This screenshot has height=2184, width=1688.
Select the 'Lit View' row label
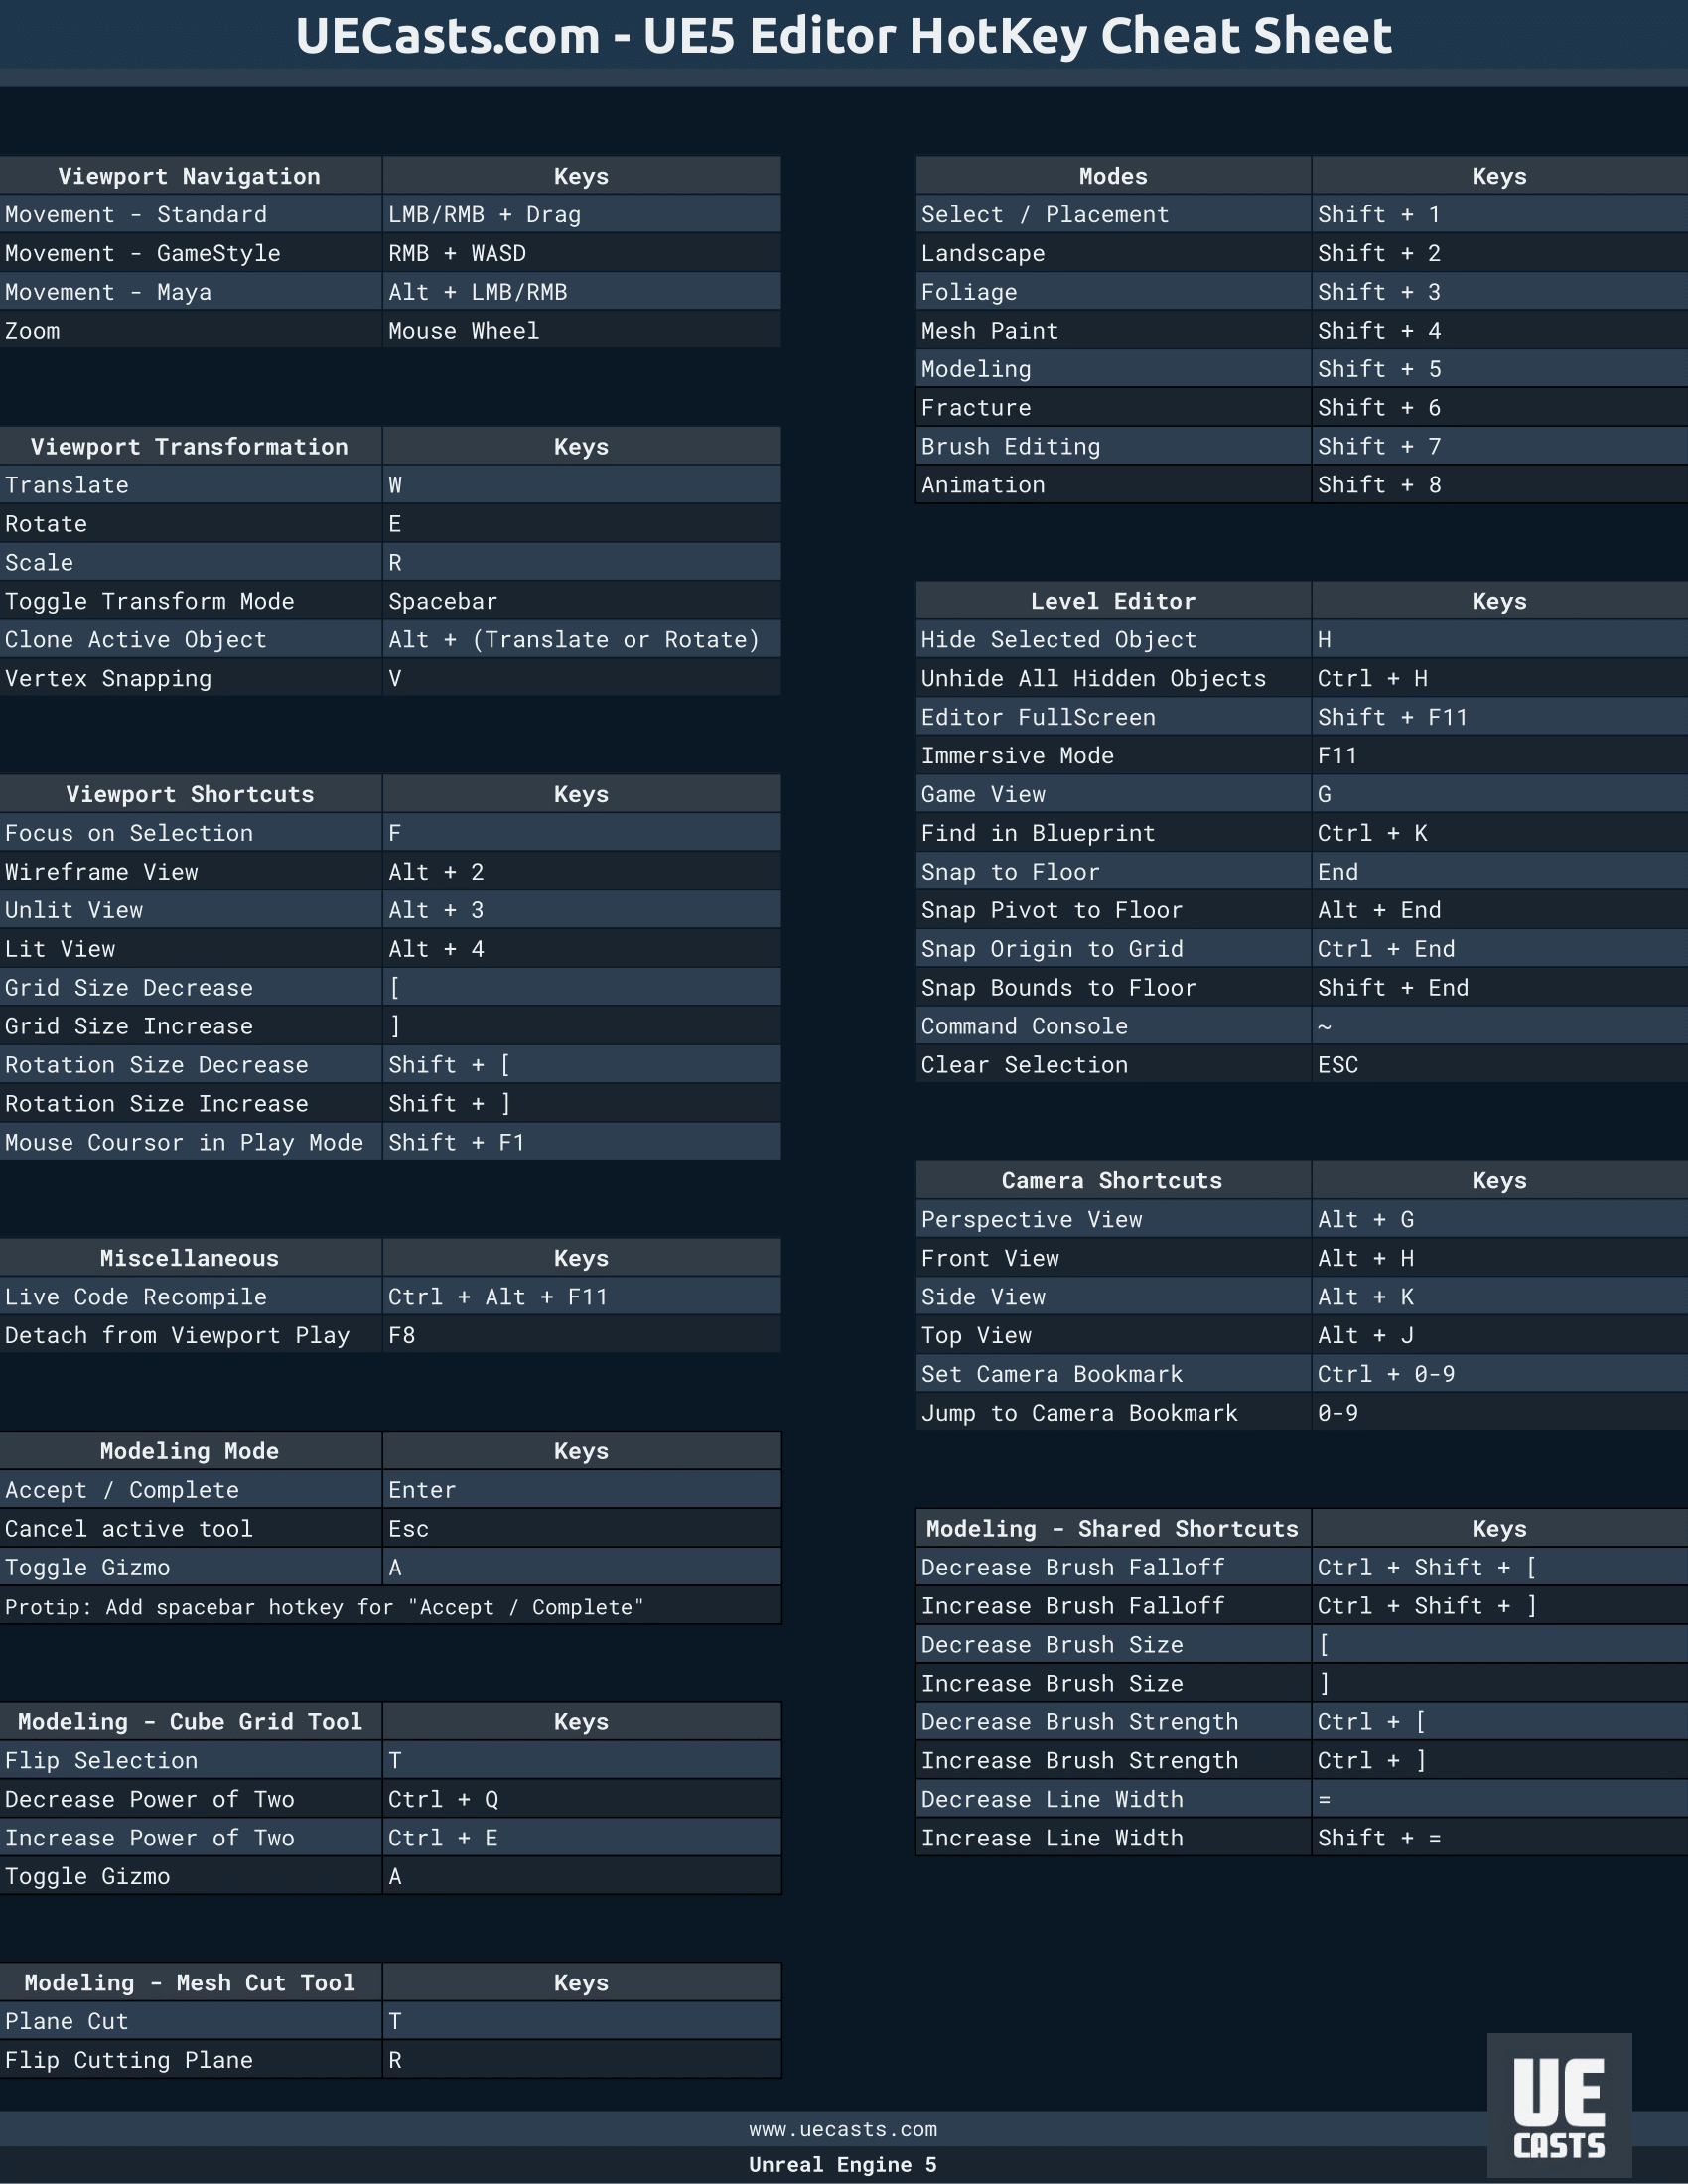[x=190, y=949]
